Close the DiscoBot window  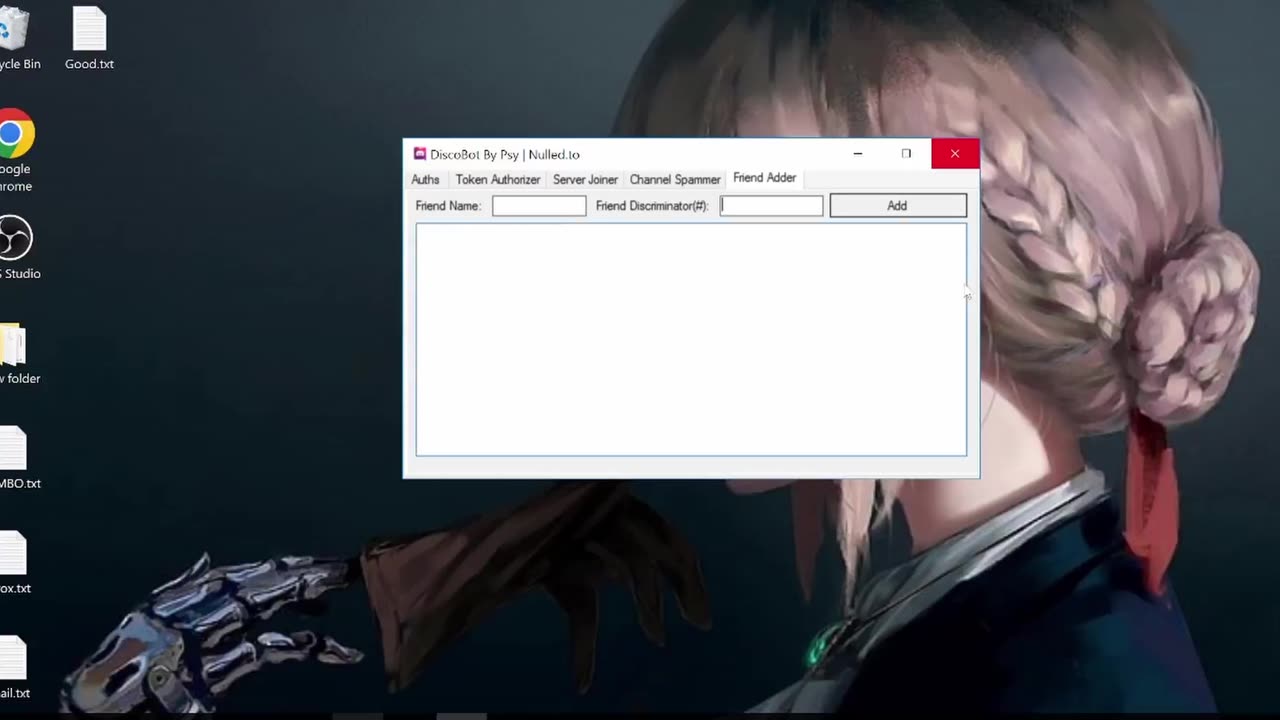(x=955, y=154)
